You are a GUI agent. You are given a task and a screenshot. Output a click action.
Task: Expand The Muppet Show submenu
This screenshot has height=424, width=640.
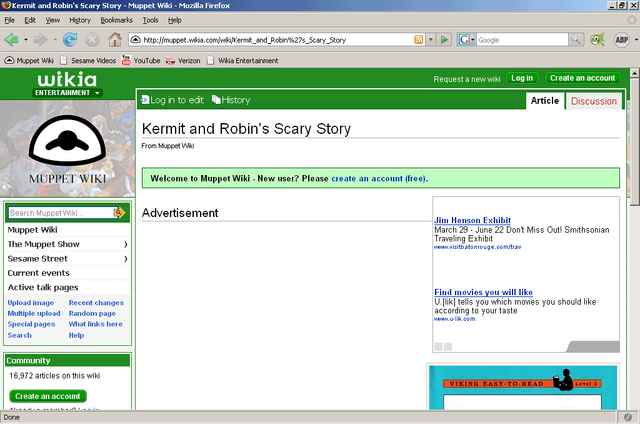pyautogui.click(x=126, y=244)
